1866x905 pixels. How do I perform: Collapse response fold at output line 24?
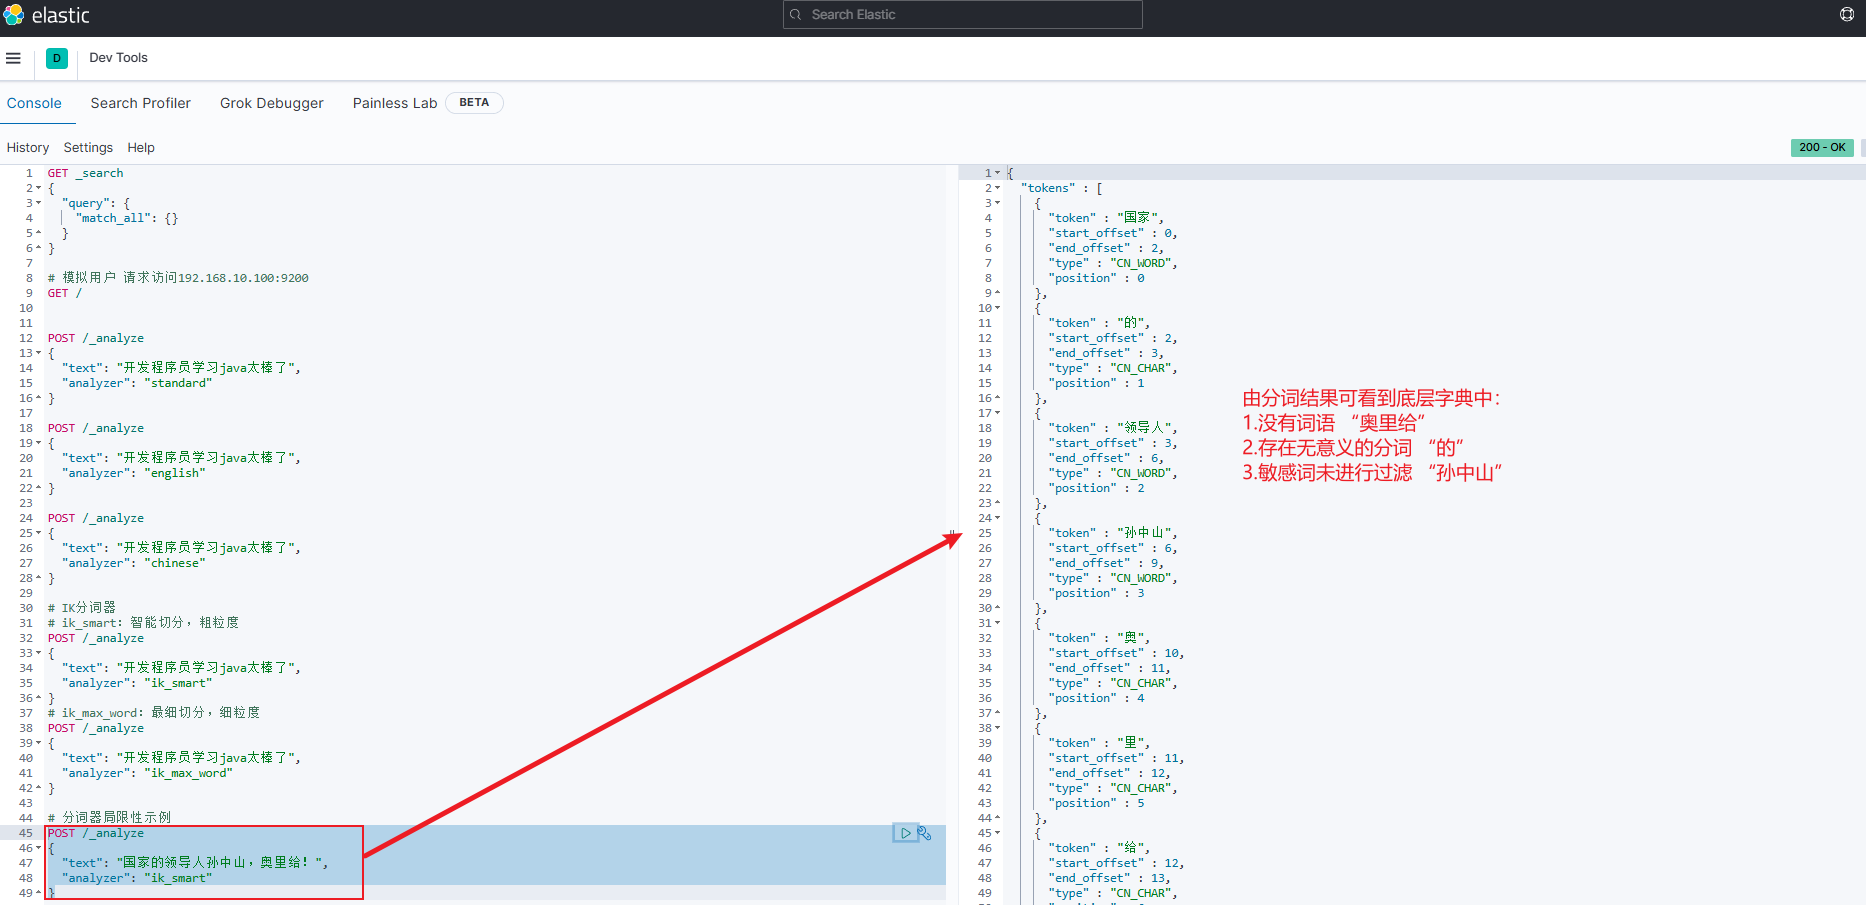pos(997,518)
